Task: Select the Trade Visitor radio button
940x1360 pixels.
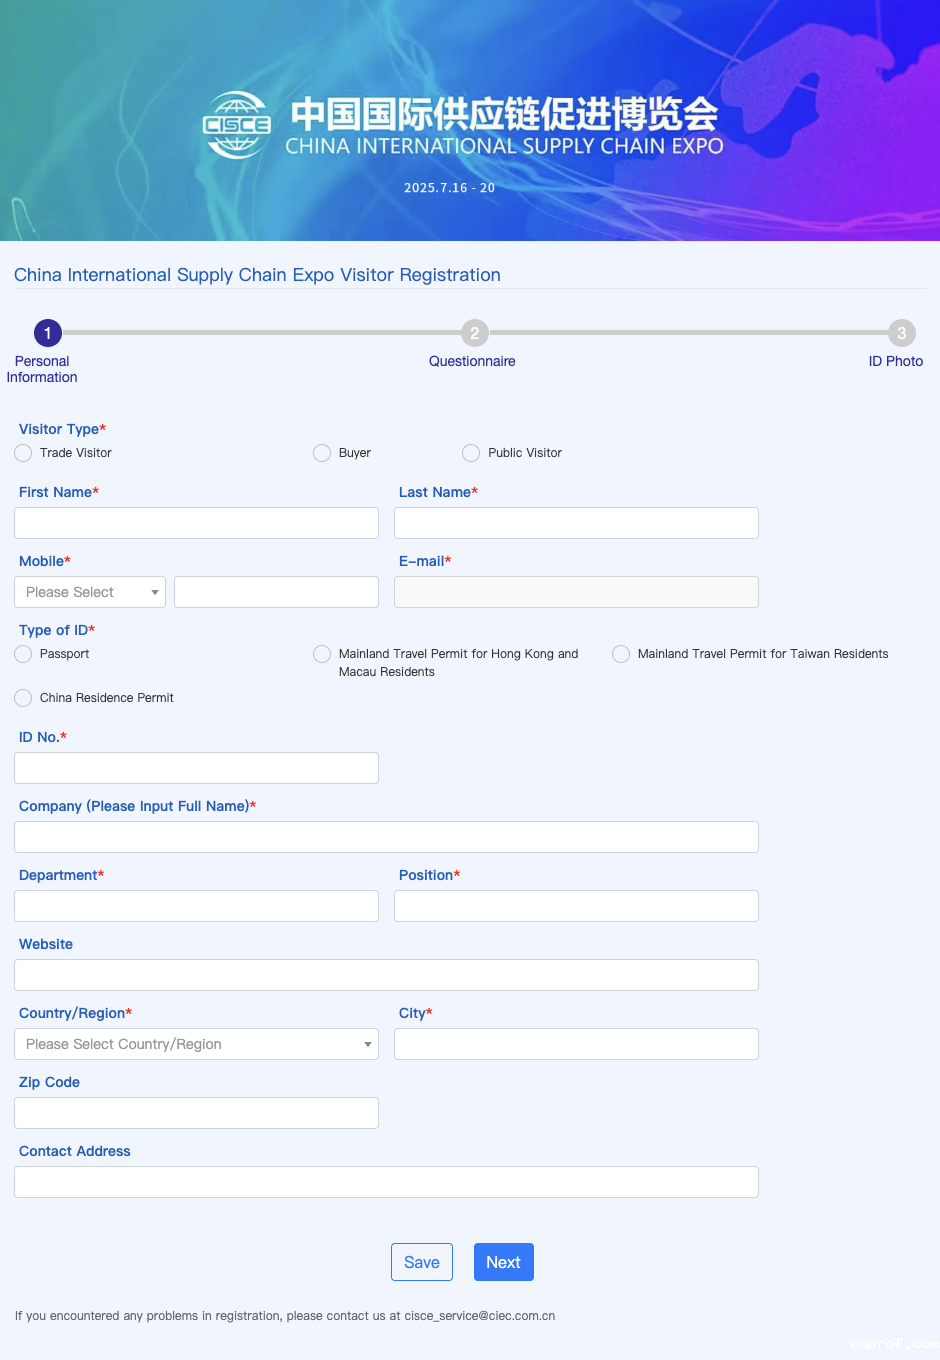Action: tap(23, 453)
